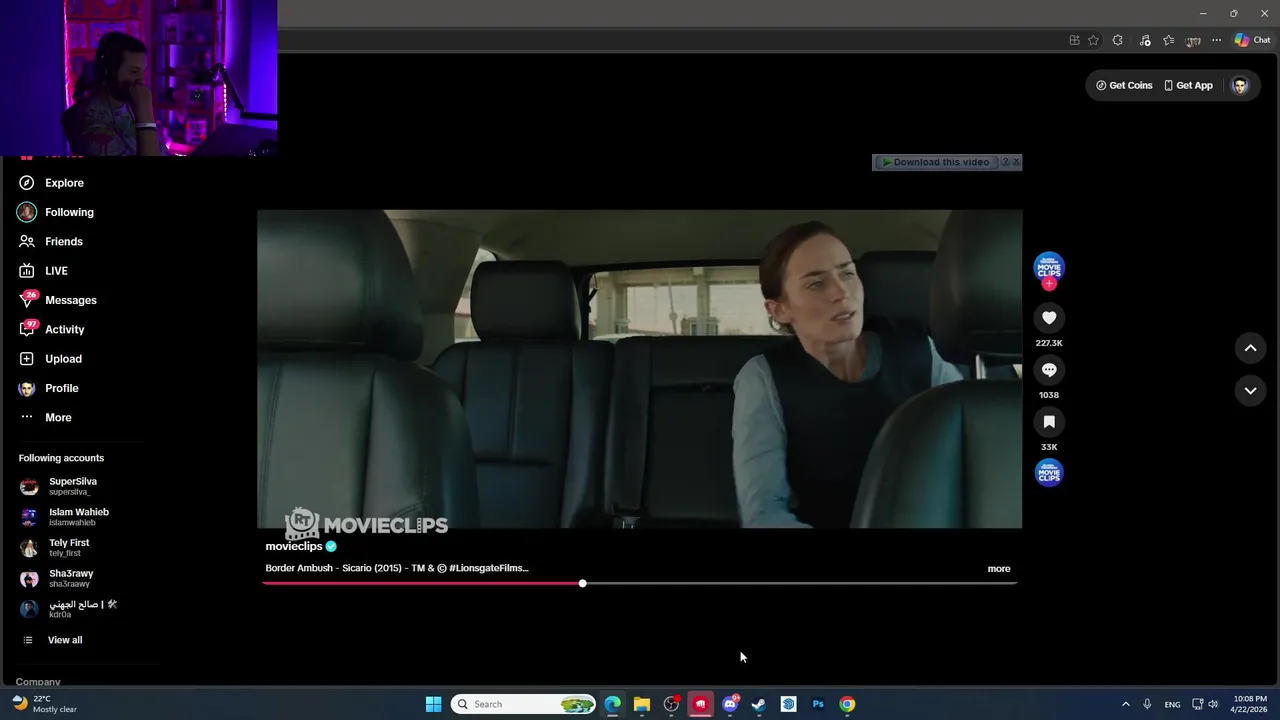Open Steam from the taskbar
The image size is (1280, 720).
pyautogui.click(x=759, y=704)
